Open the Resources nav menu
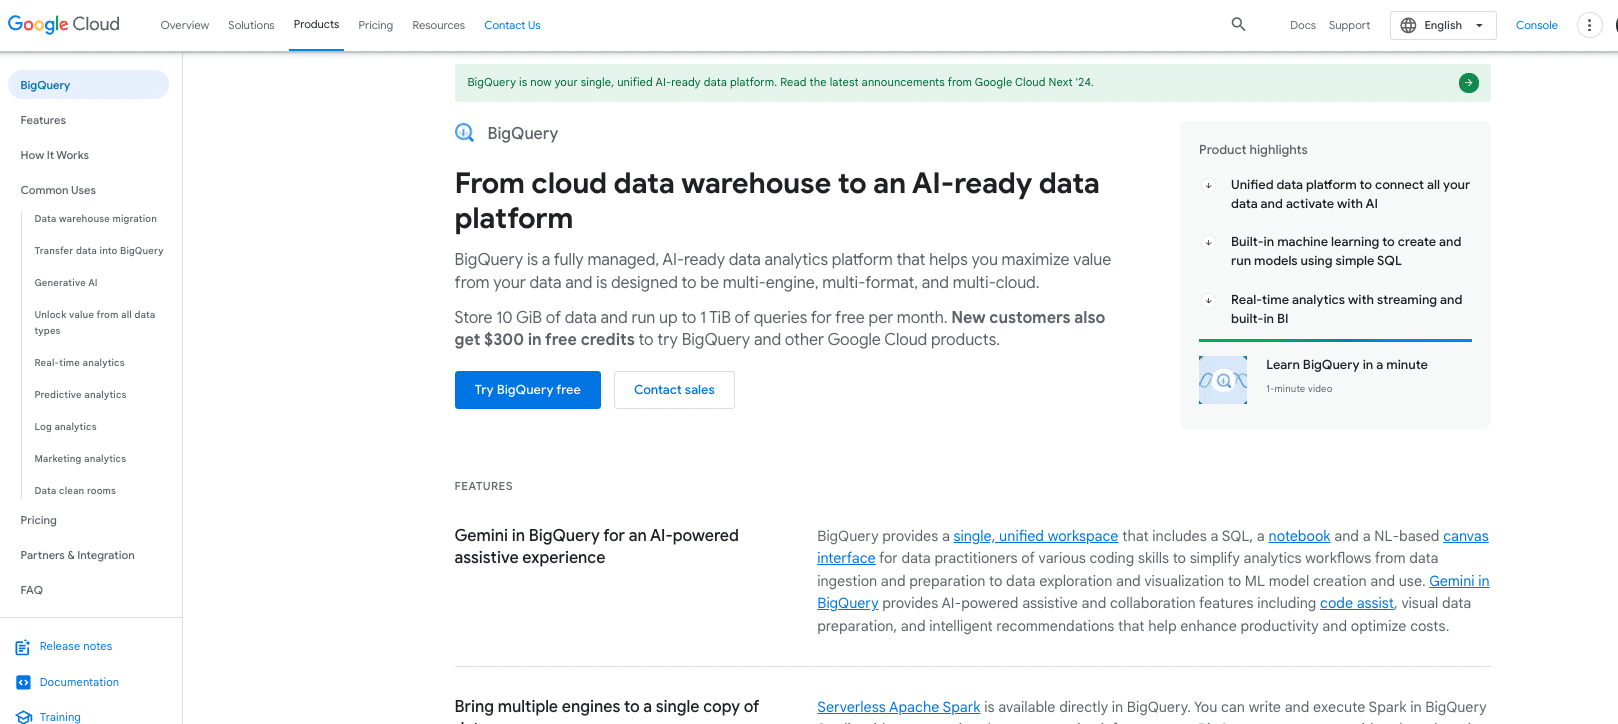The height and width of the screenshot is (724, 1618). (438, 25)
